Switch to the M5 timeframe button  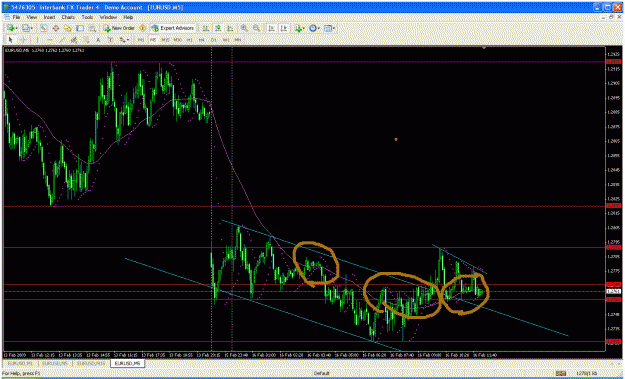pos(153,40)
